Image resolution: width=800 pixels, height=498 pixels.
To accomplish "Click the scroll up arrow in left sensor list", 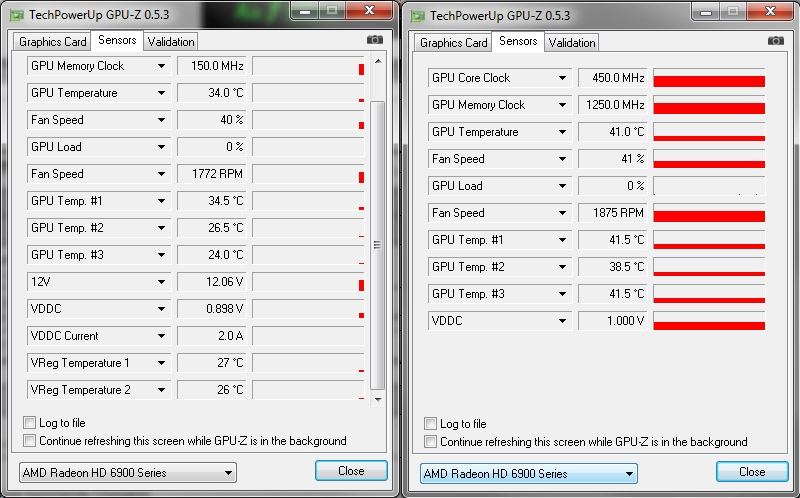I will 378,61.
